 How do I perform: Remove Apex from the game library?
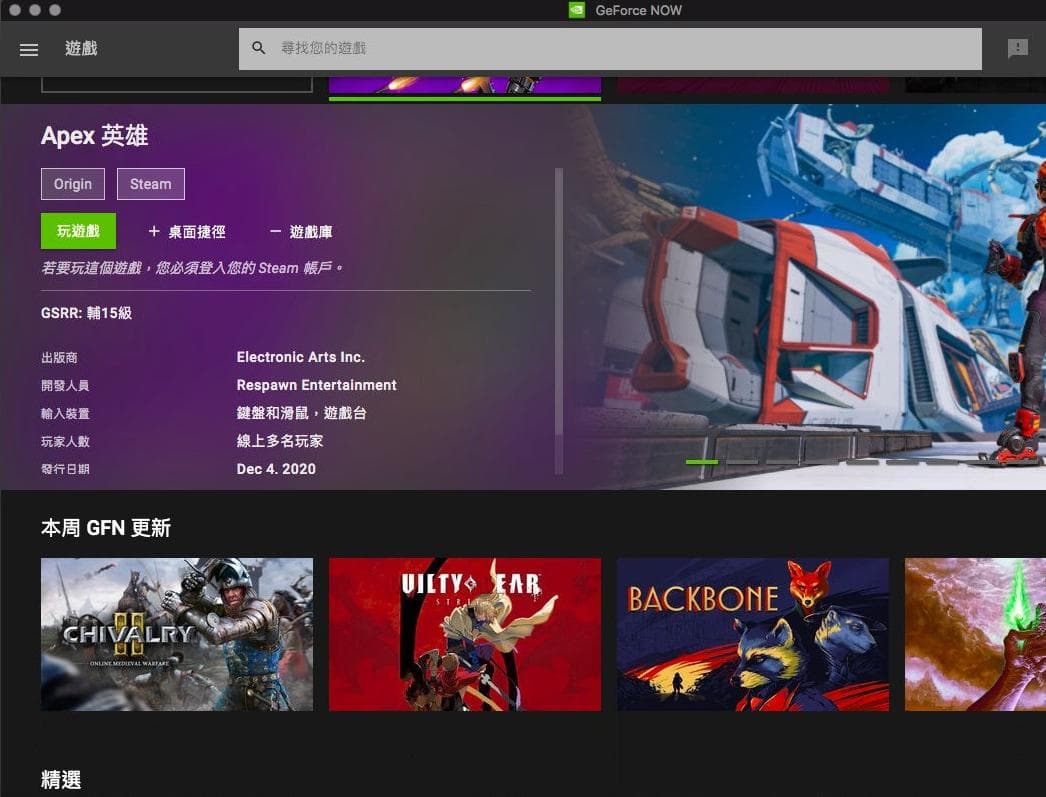point(301,231)
